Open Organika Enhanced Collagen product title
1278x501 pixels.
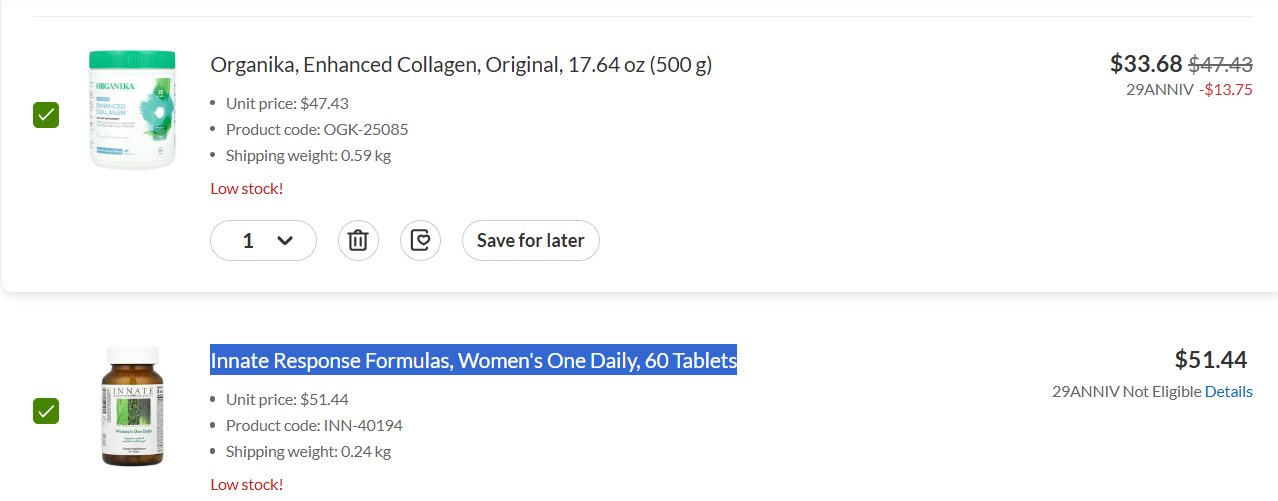pos(461,65)
